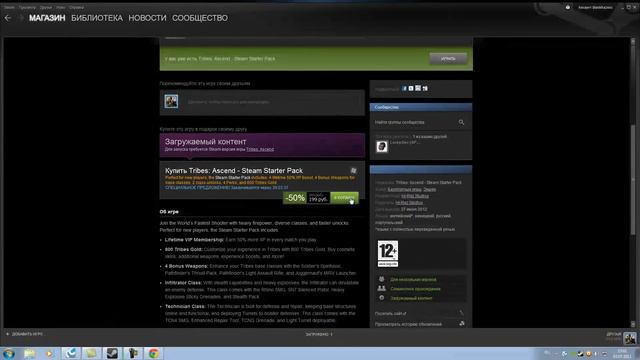
Task: Click the icon beside the visit website link
Action: point(462,313)
